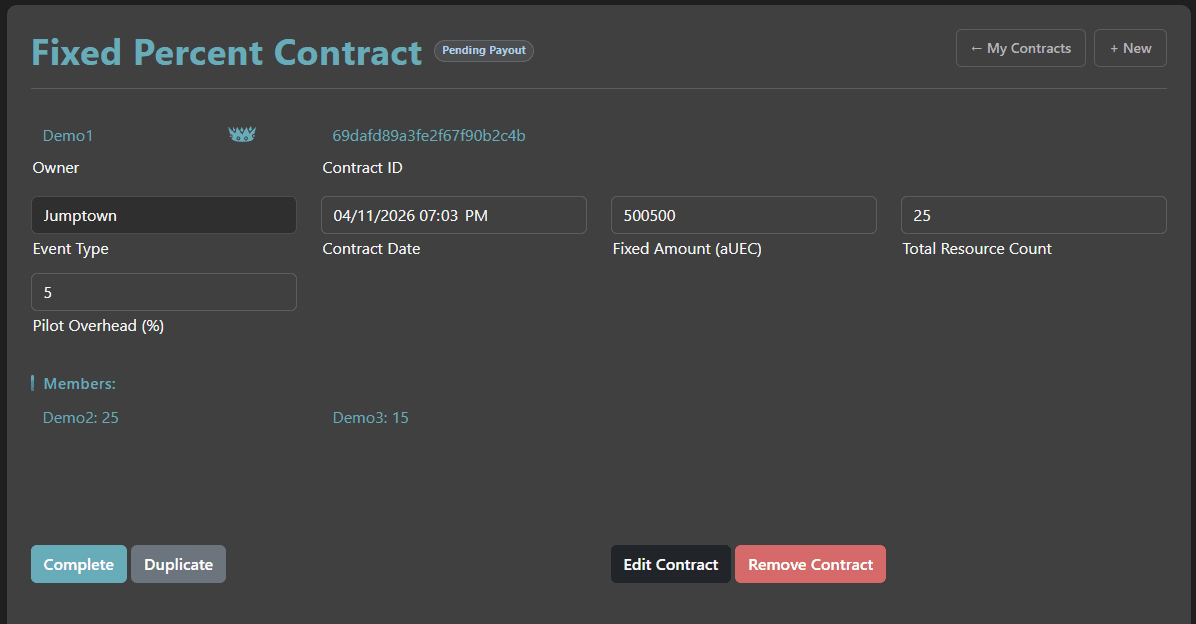Click the Fixed Percent Contract title
This screenshot has width=1196, height=624.
pyautogui.click(x=225, y=51)
